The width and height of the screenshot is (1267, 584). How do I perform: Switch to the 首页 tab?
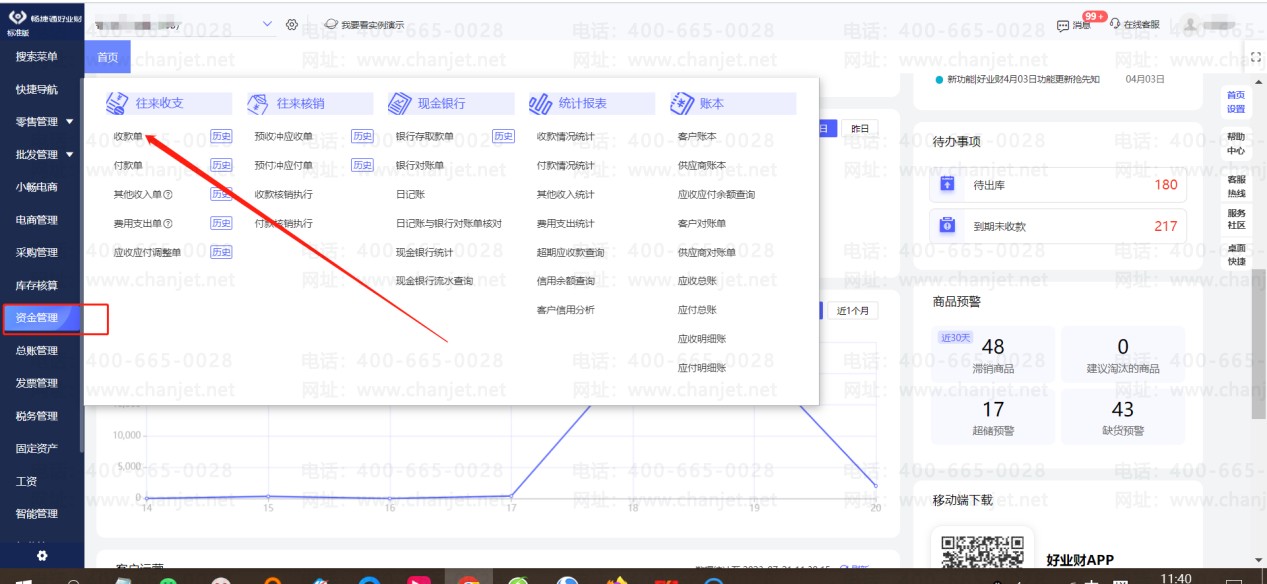coord(107,57)
